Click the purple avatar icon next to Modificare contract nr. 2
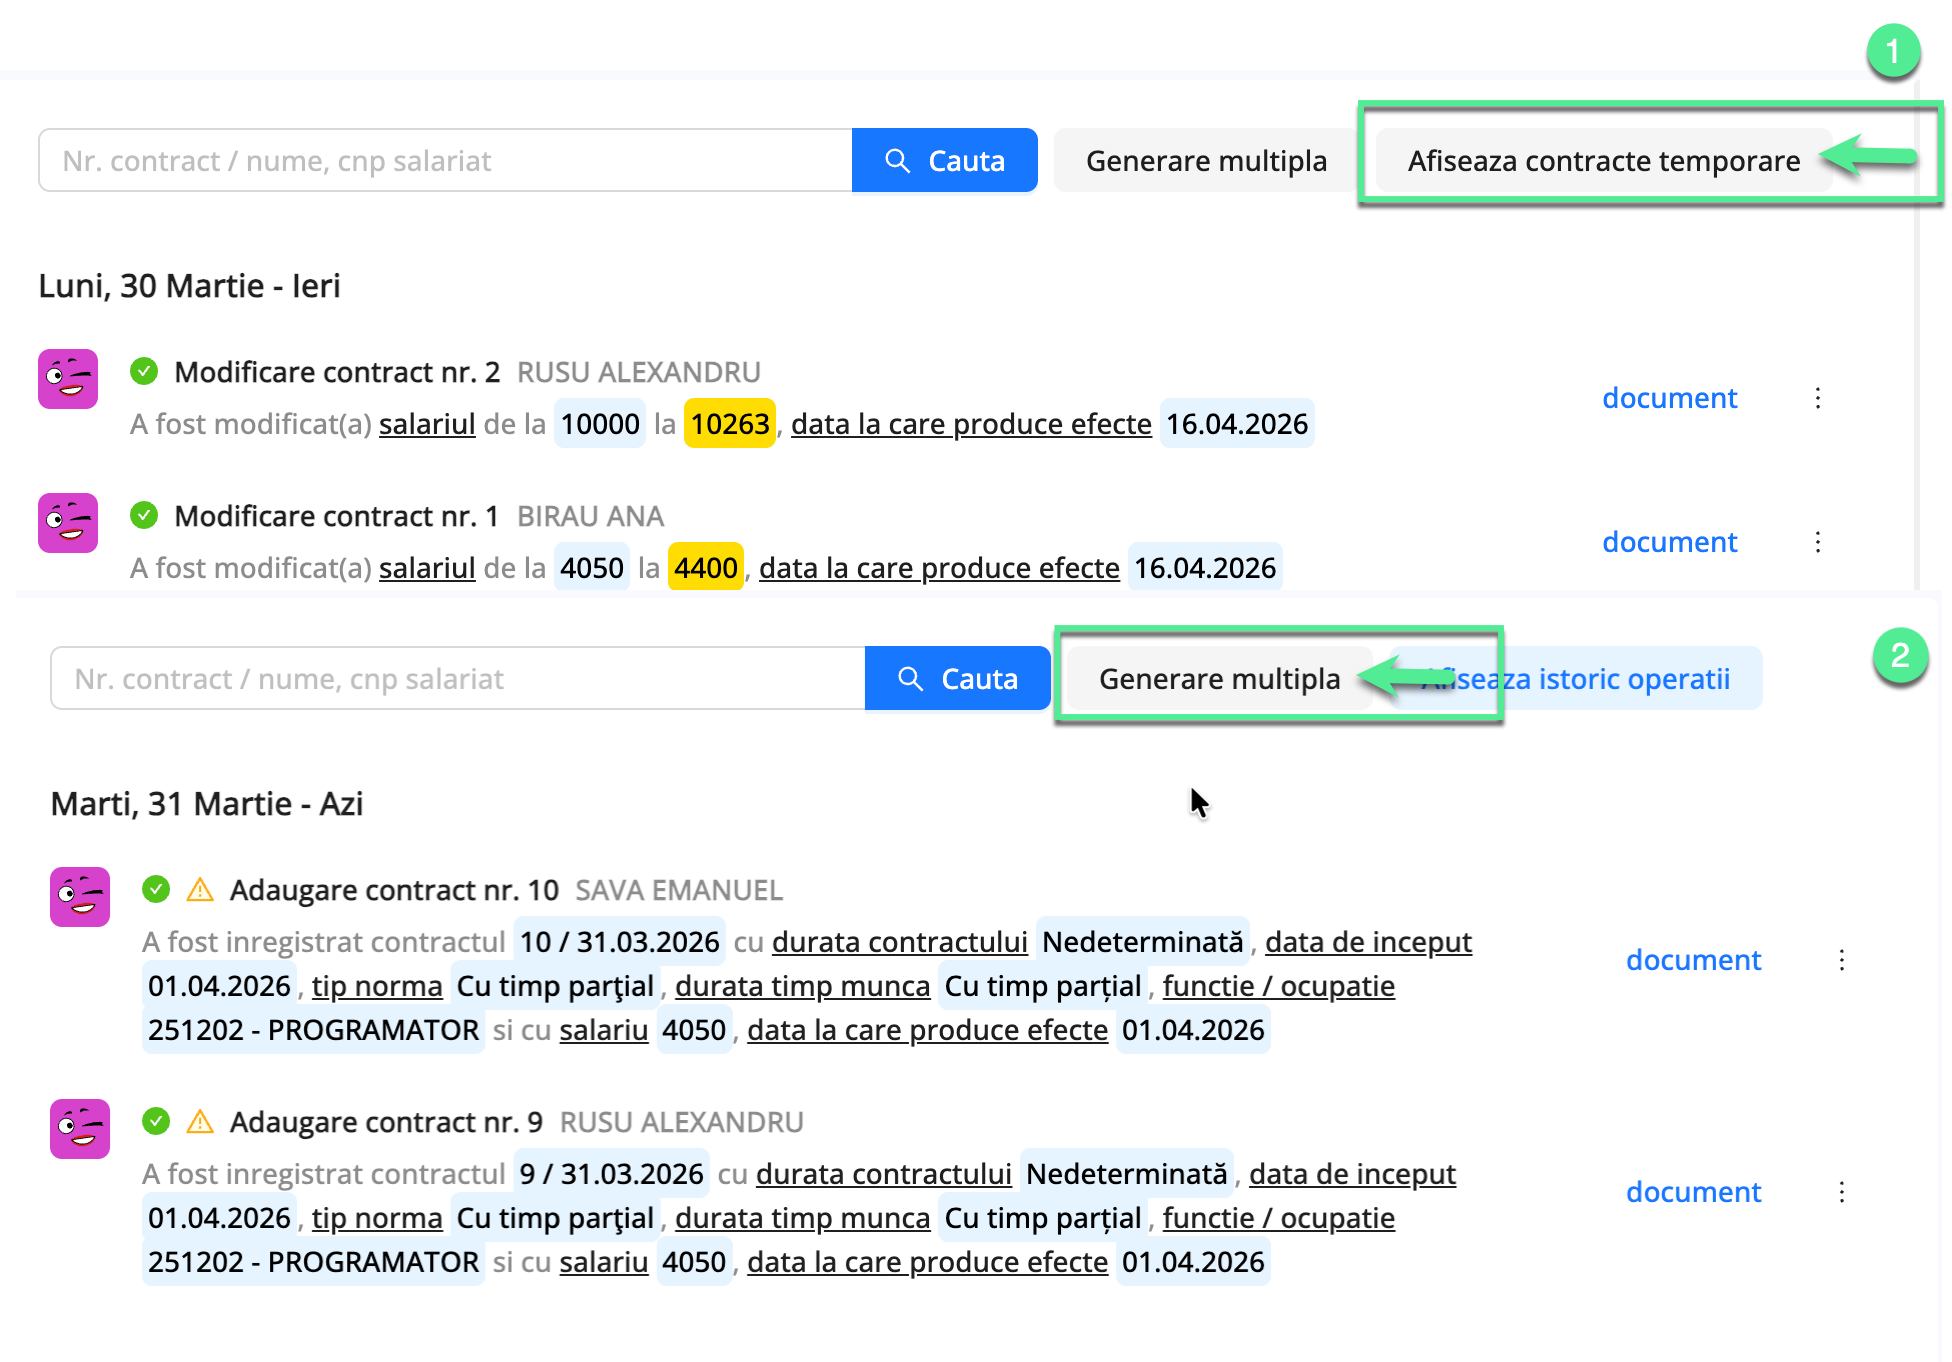Image resolution: width=1952 pixels, height=1362 pixels. point(67,379)
